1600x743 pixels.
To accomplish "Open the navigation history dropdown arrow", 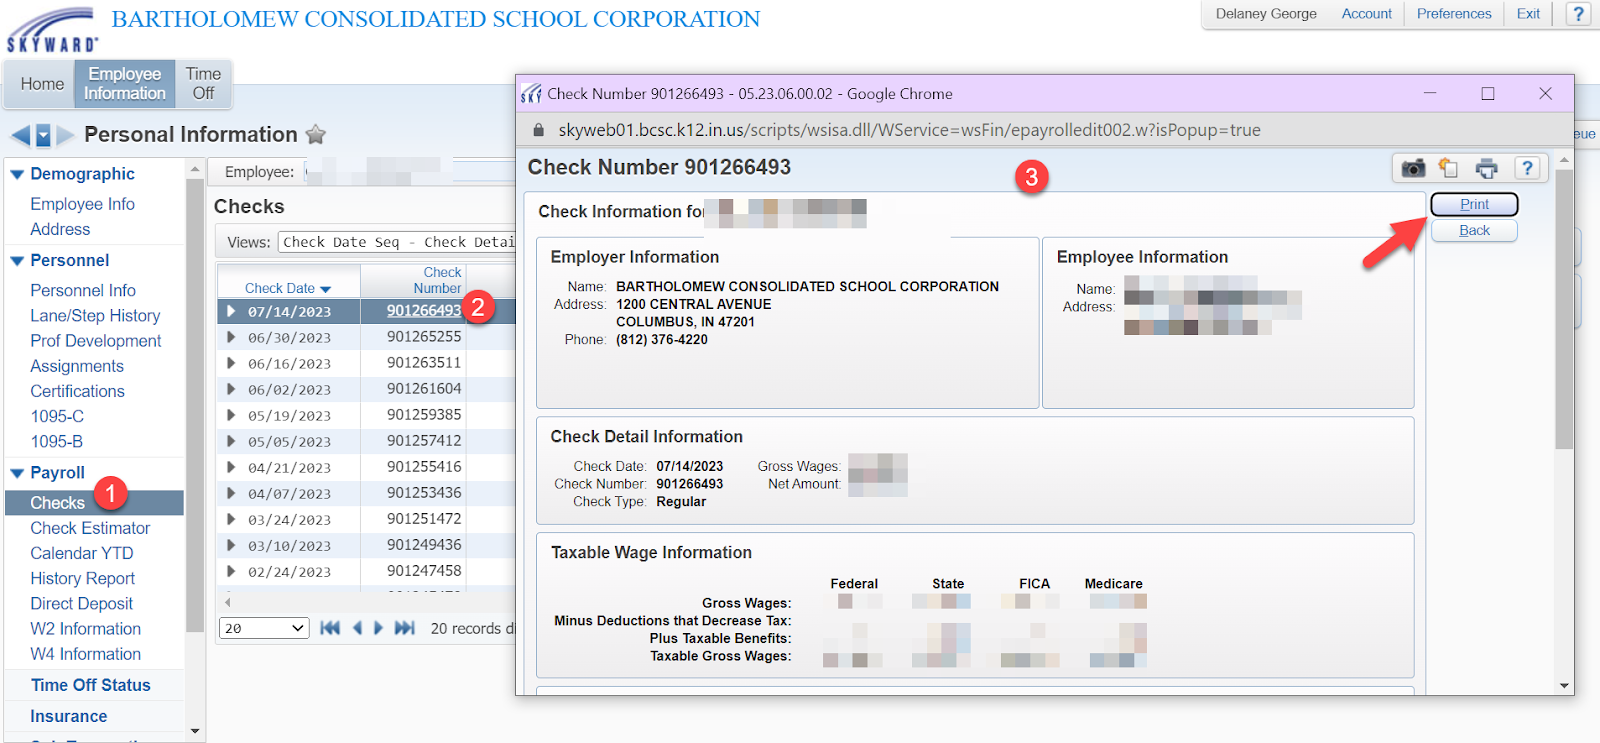I will click(x=43, y=135).
